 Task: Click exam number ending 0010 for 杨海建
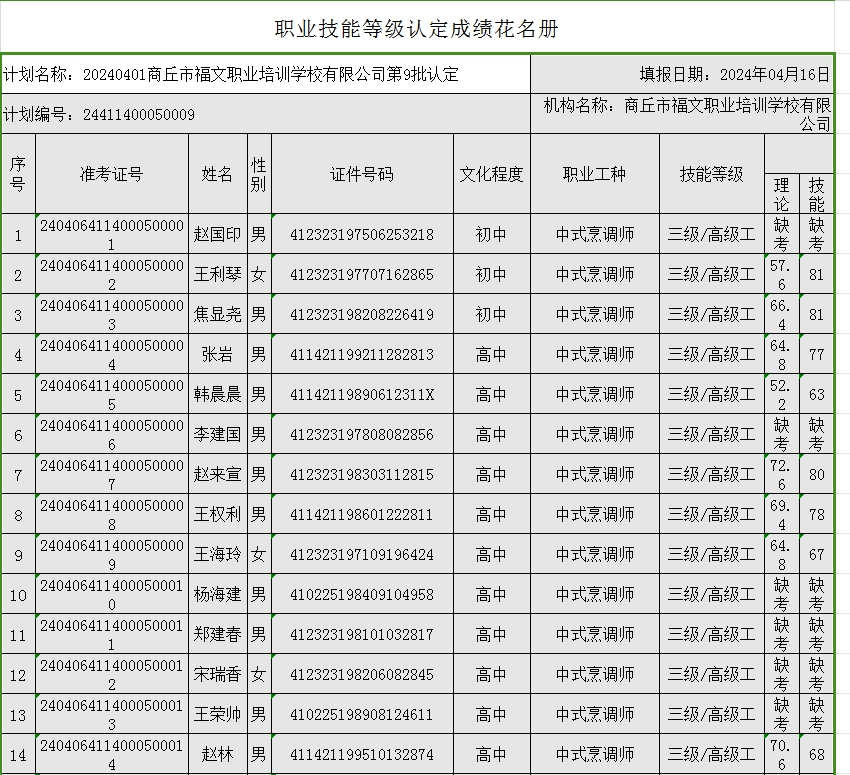[112, 595]
